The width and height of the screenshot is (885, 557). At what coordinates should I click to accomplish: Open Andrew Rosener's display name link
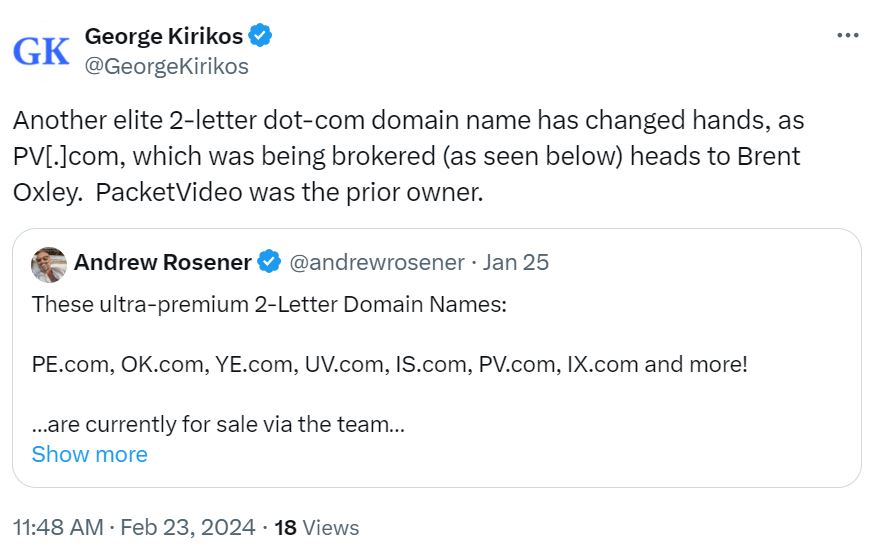[x=162, y=263]
